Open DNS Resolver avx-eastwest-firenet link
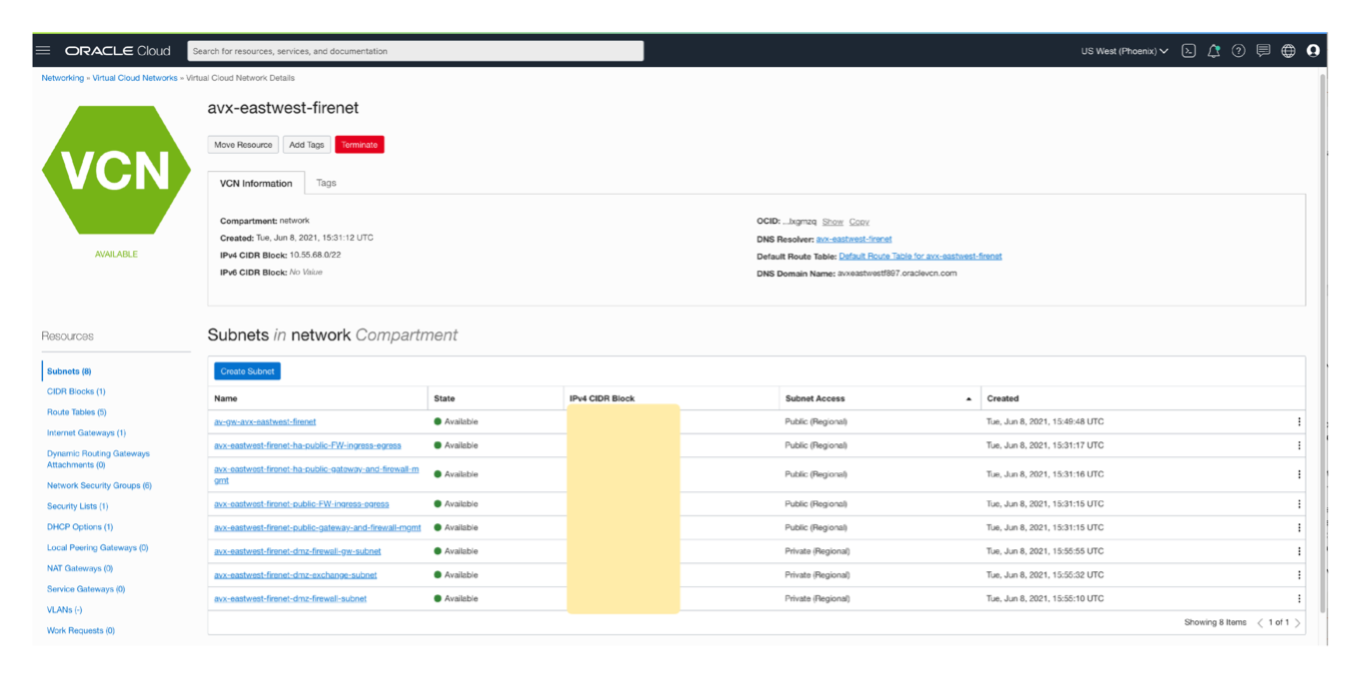 pyautogui.click(x=854, y=240)
